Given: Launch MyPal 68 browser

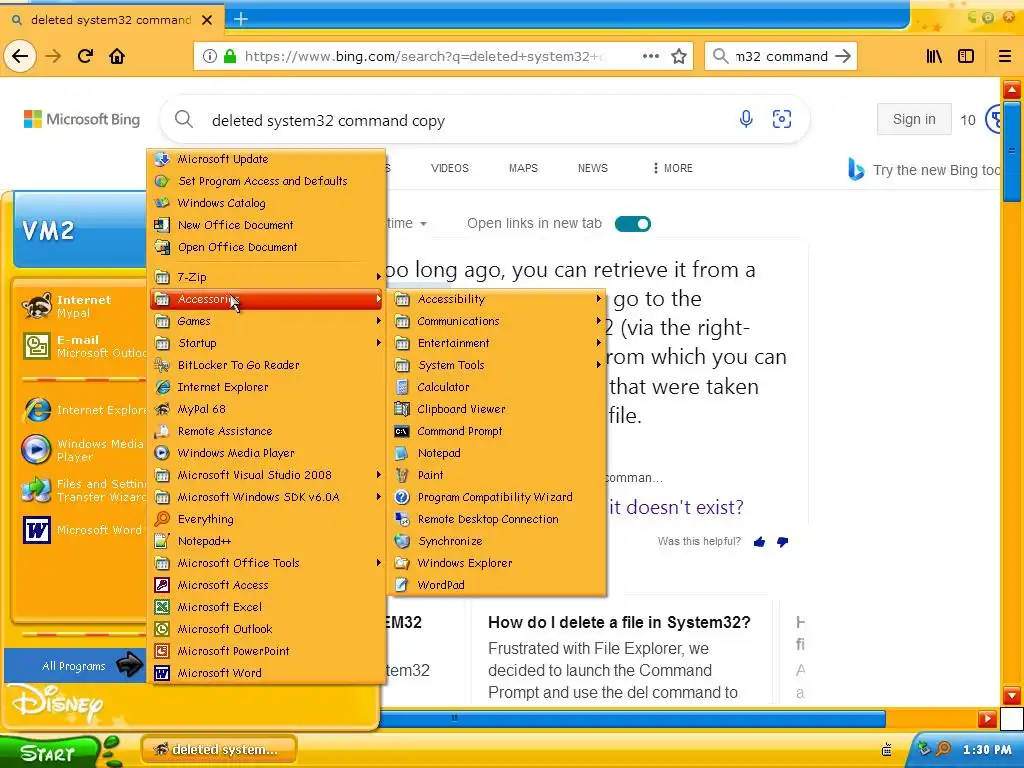Looking at the screenshot, I should click(201, 409).
